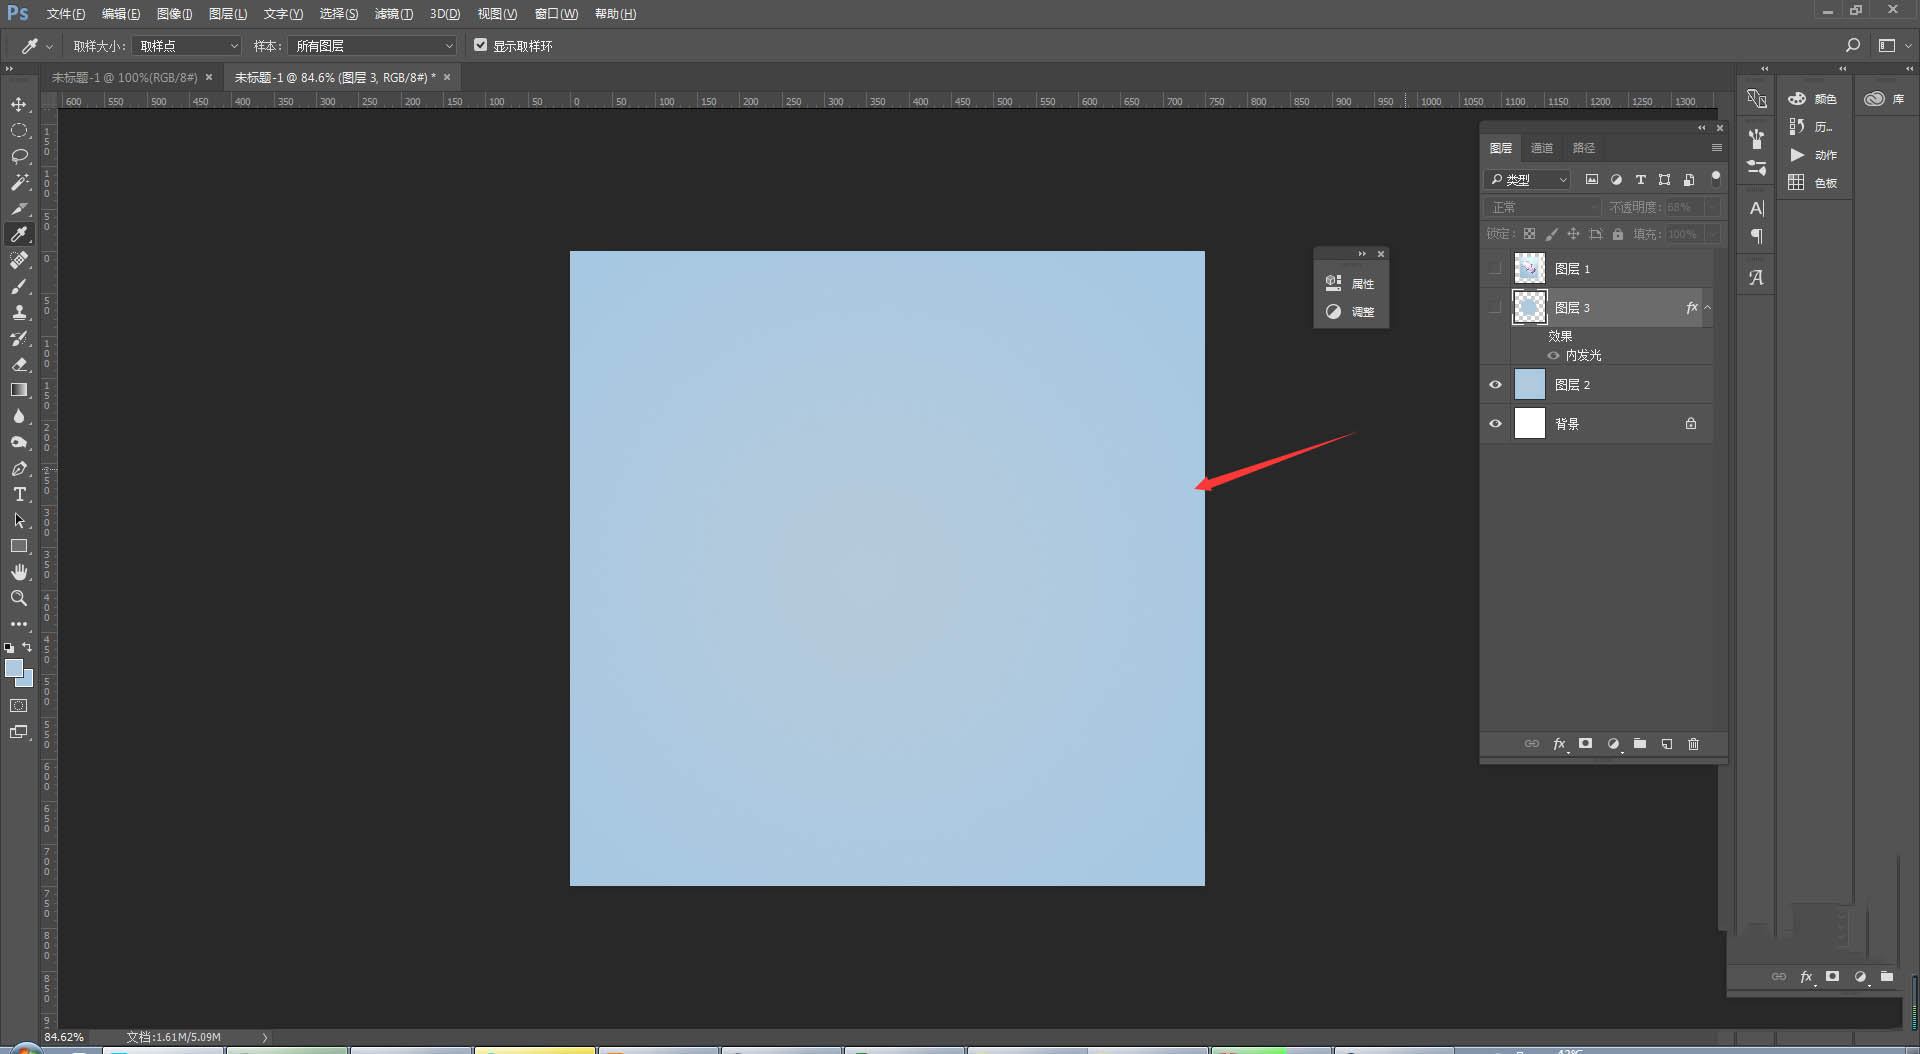Click foreground color swatch
This screenshot has width=1920, height=1054.
[13, 669]
